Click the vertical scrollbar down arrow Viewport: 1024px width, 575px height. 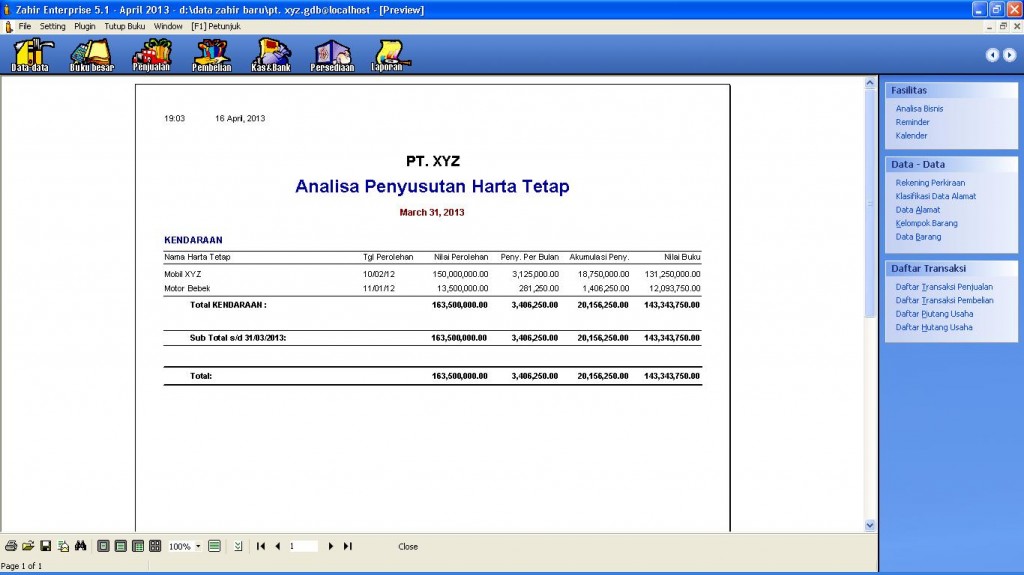(869, 524)
